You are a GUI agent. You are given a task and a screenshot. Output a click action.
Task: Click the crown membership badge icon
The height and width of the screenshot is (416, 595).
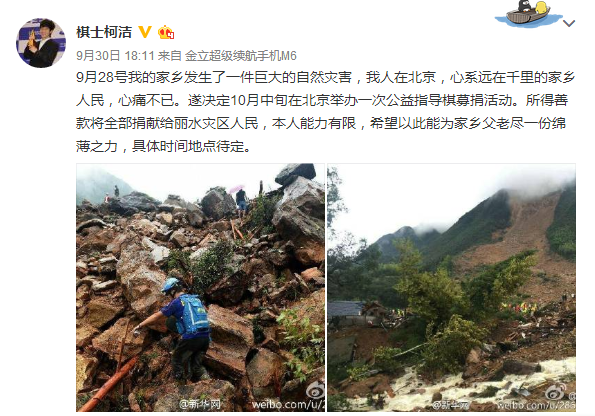[166, 32]
